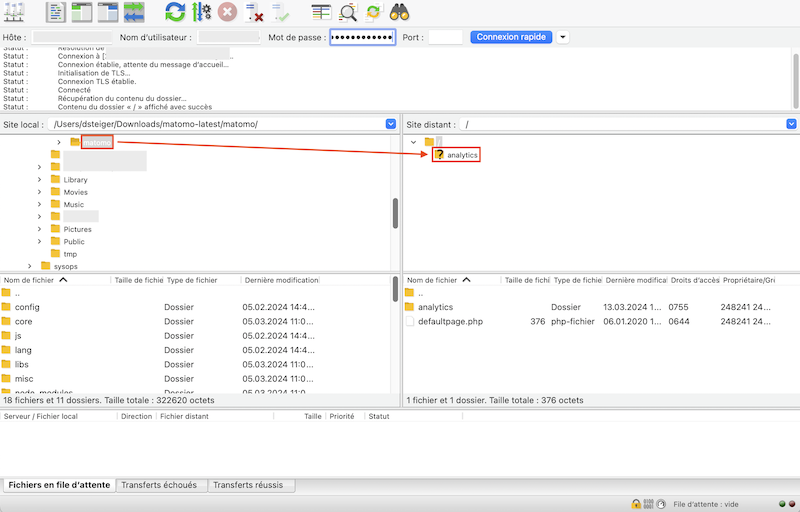Sort remote list by Droits d'accès
800x512 pixels.
pos(694,280)
